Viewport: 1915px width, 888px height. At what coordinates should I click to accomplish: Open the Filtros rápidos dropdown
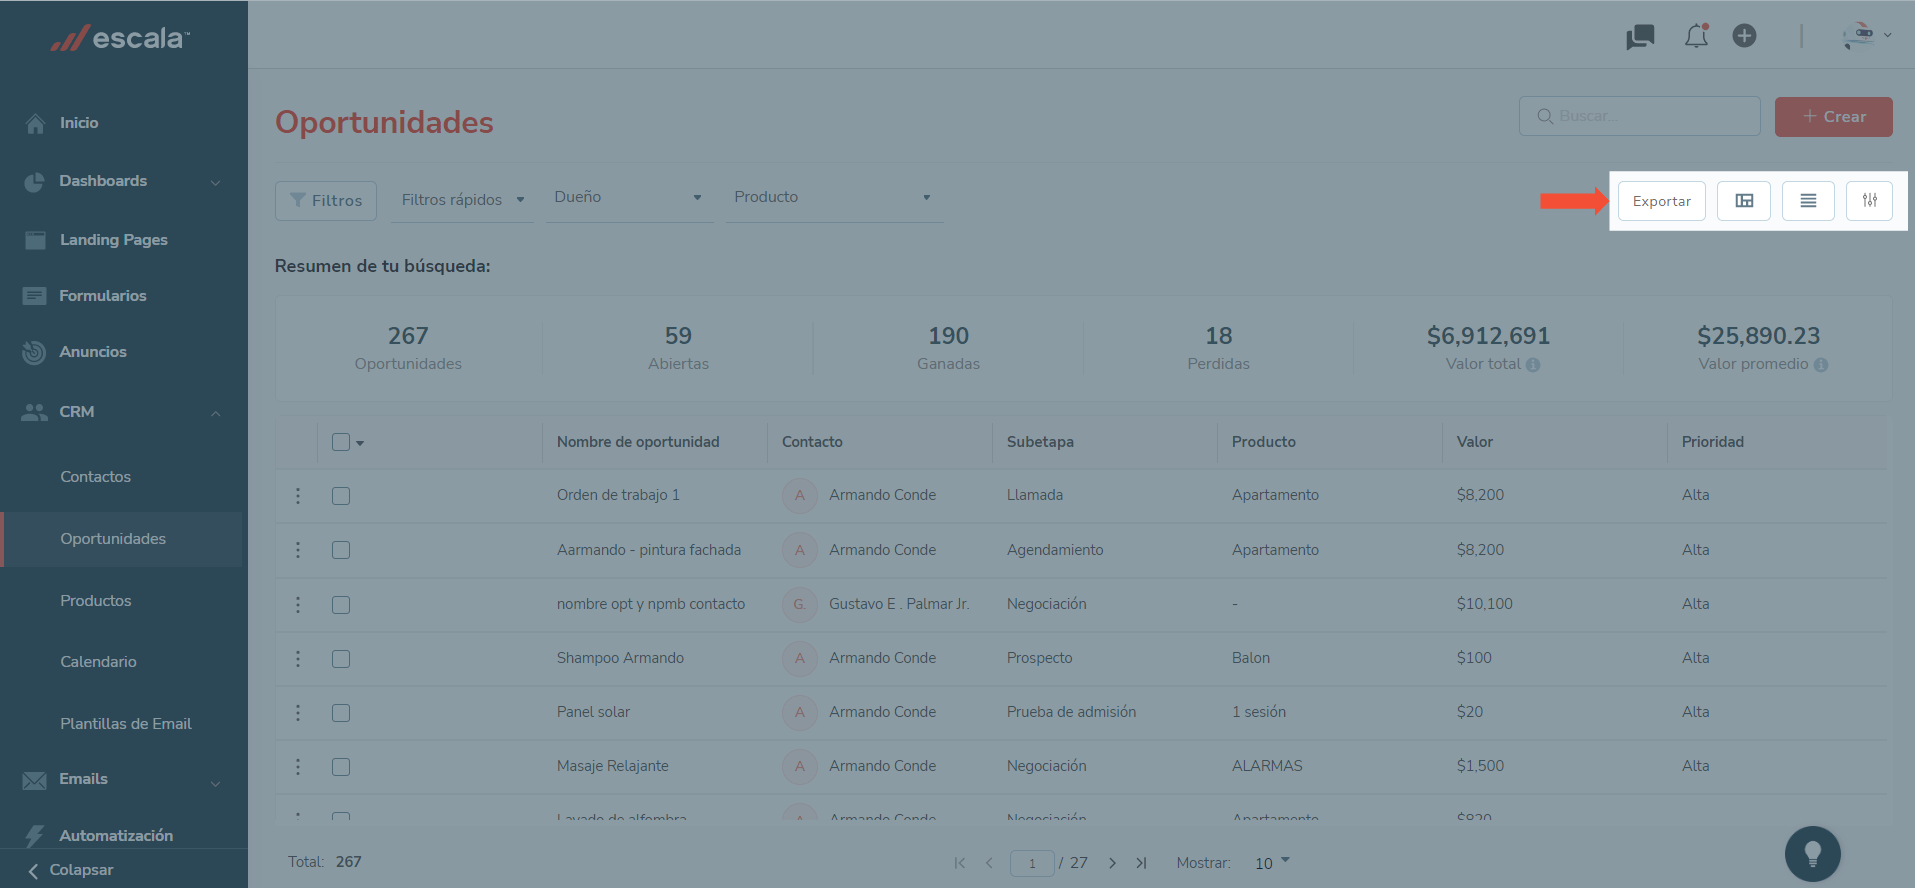point(462,200)
